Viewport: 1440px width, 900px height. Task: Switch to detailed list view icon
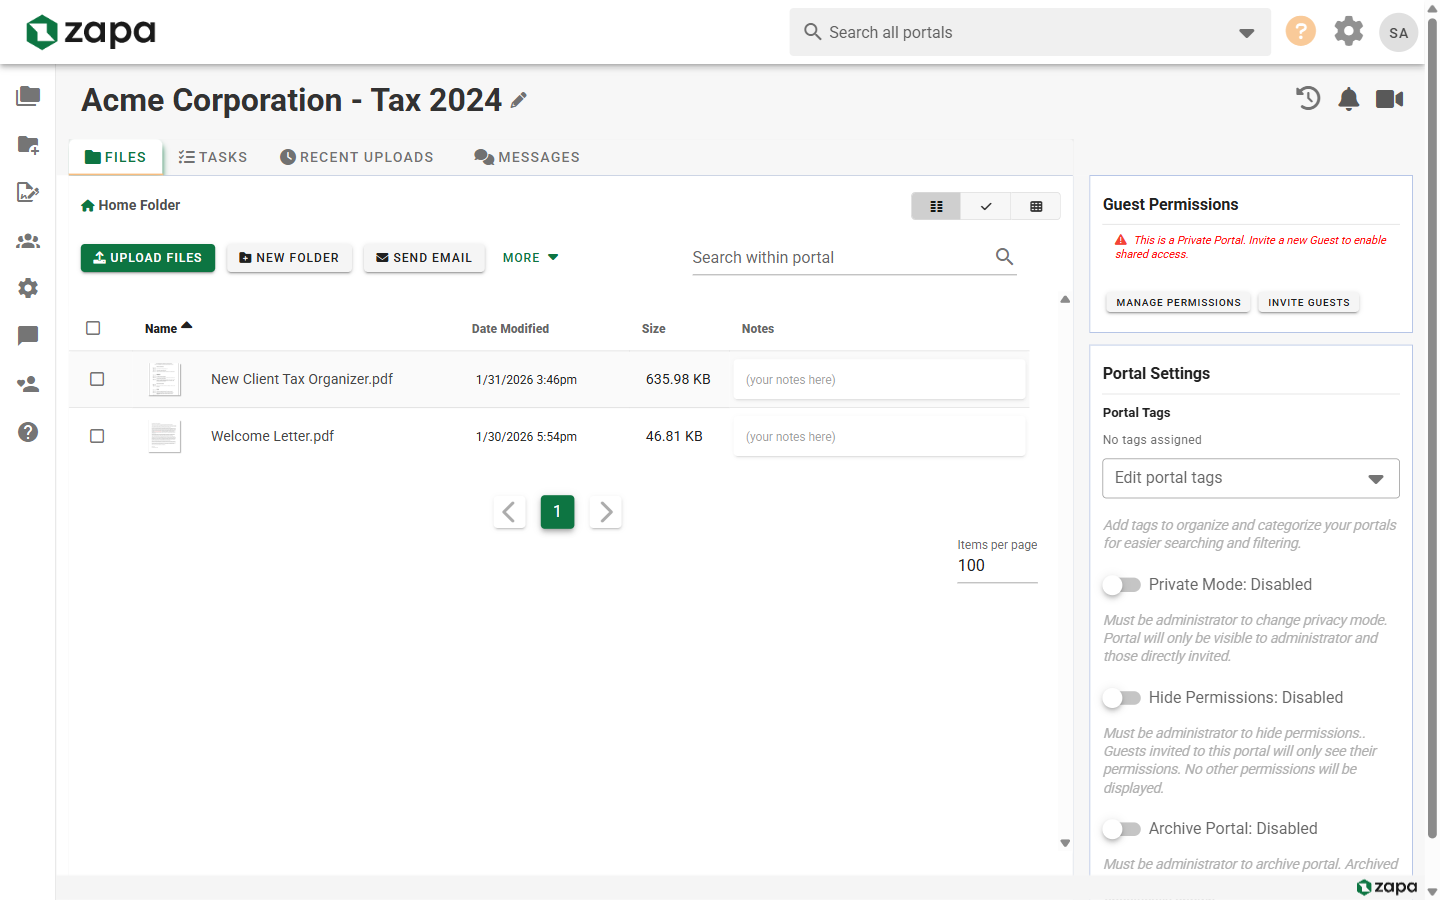(936, 206)
